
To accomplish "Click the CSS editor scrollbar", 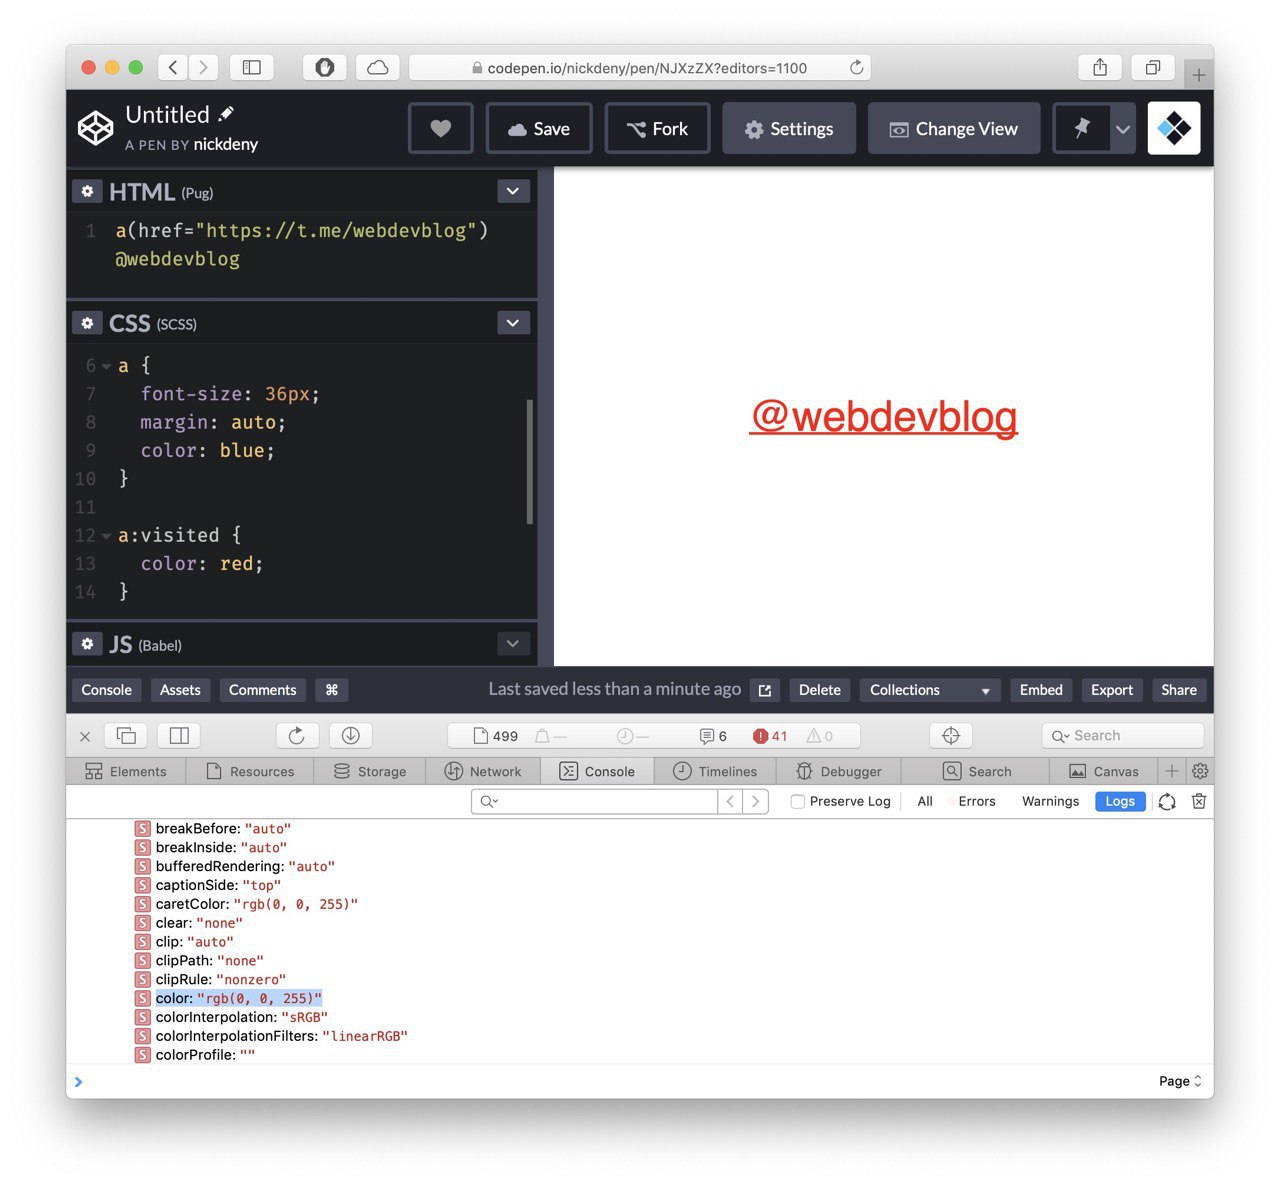I will pos(529,461).
